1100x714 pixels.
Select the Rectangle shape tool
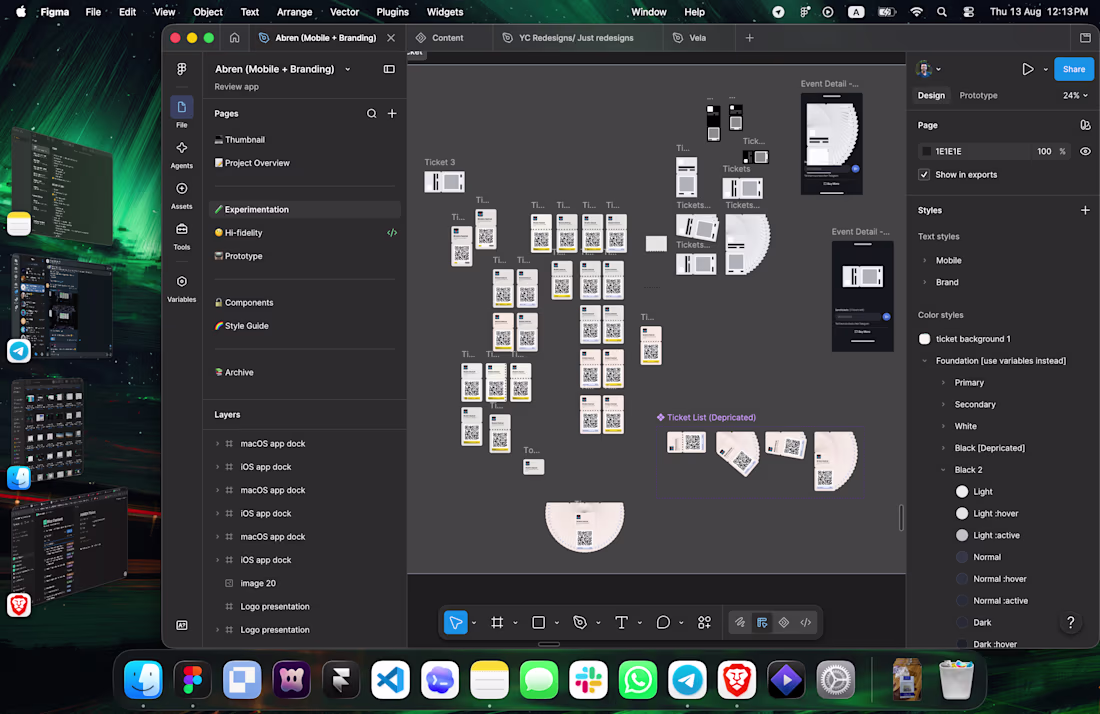click(x=538, y=622)
